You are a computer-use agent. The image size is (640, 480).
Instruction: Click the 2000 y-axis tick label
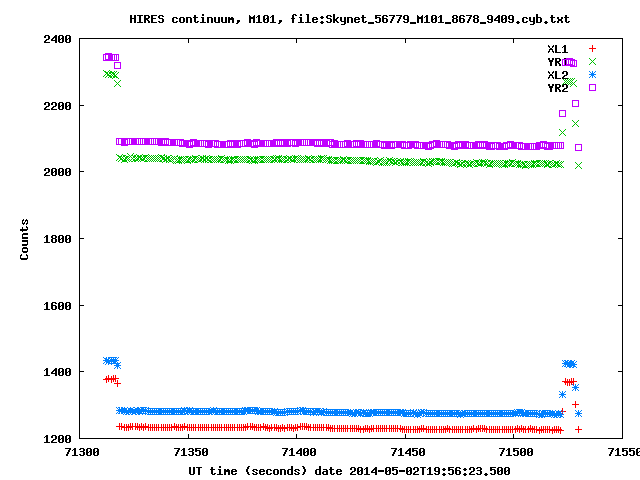(58, 172)
